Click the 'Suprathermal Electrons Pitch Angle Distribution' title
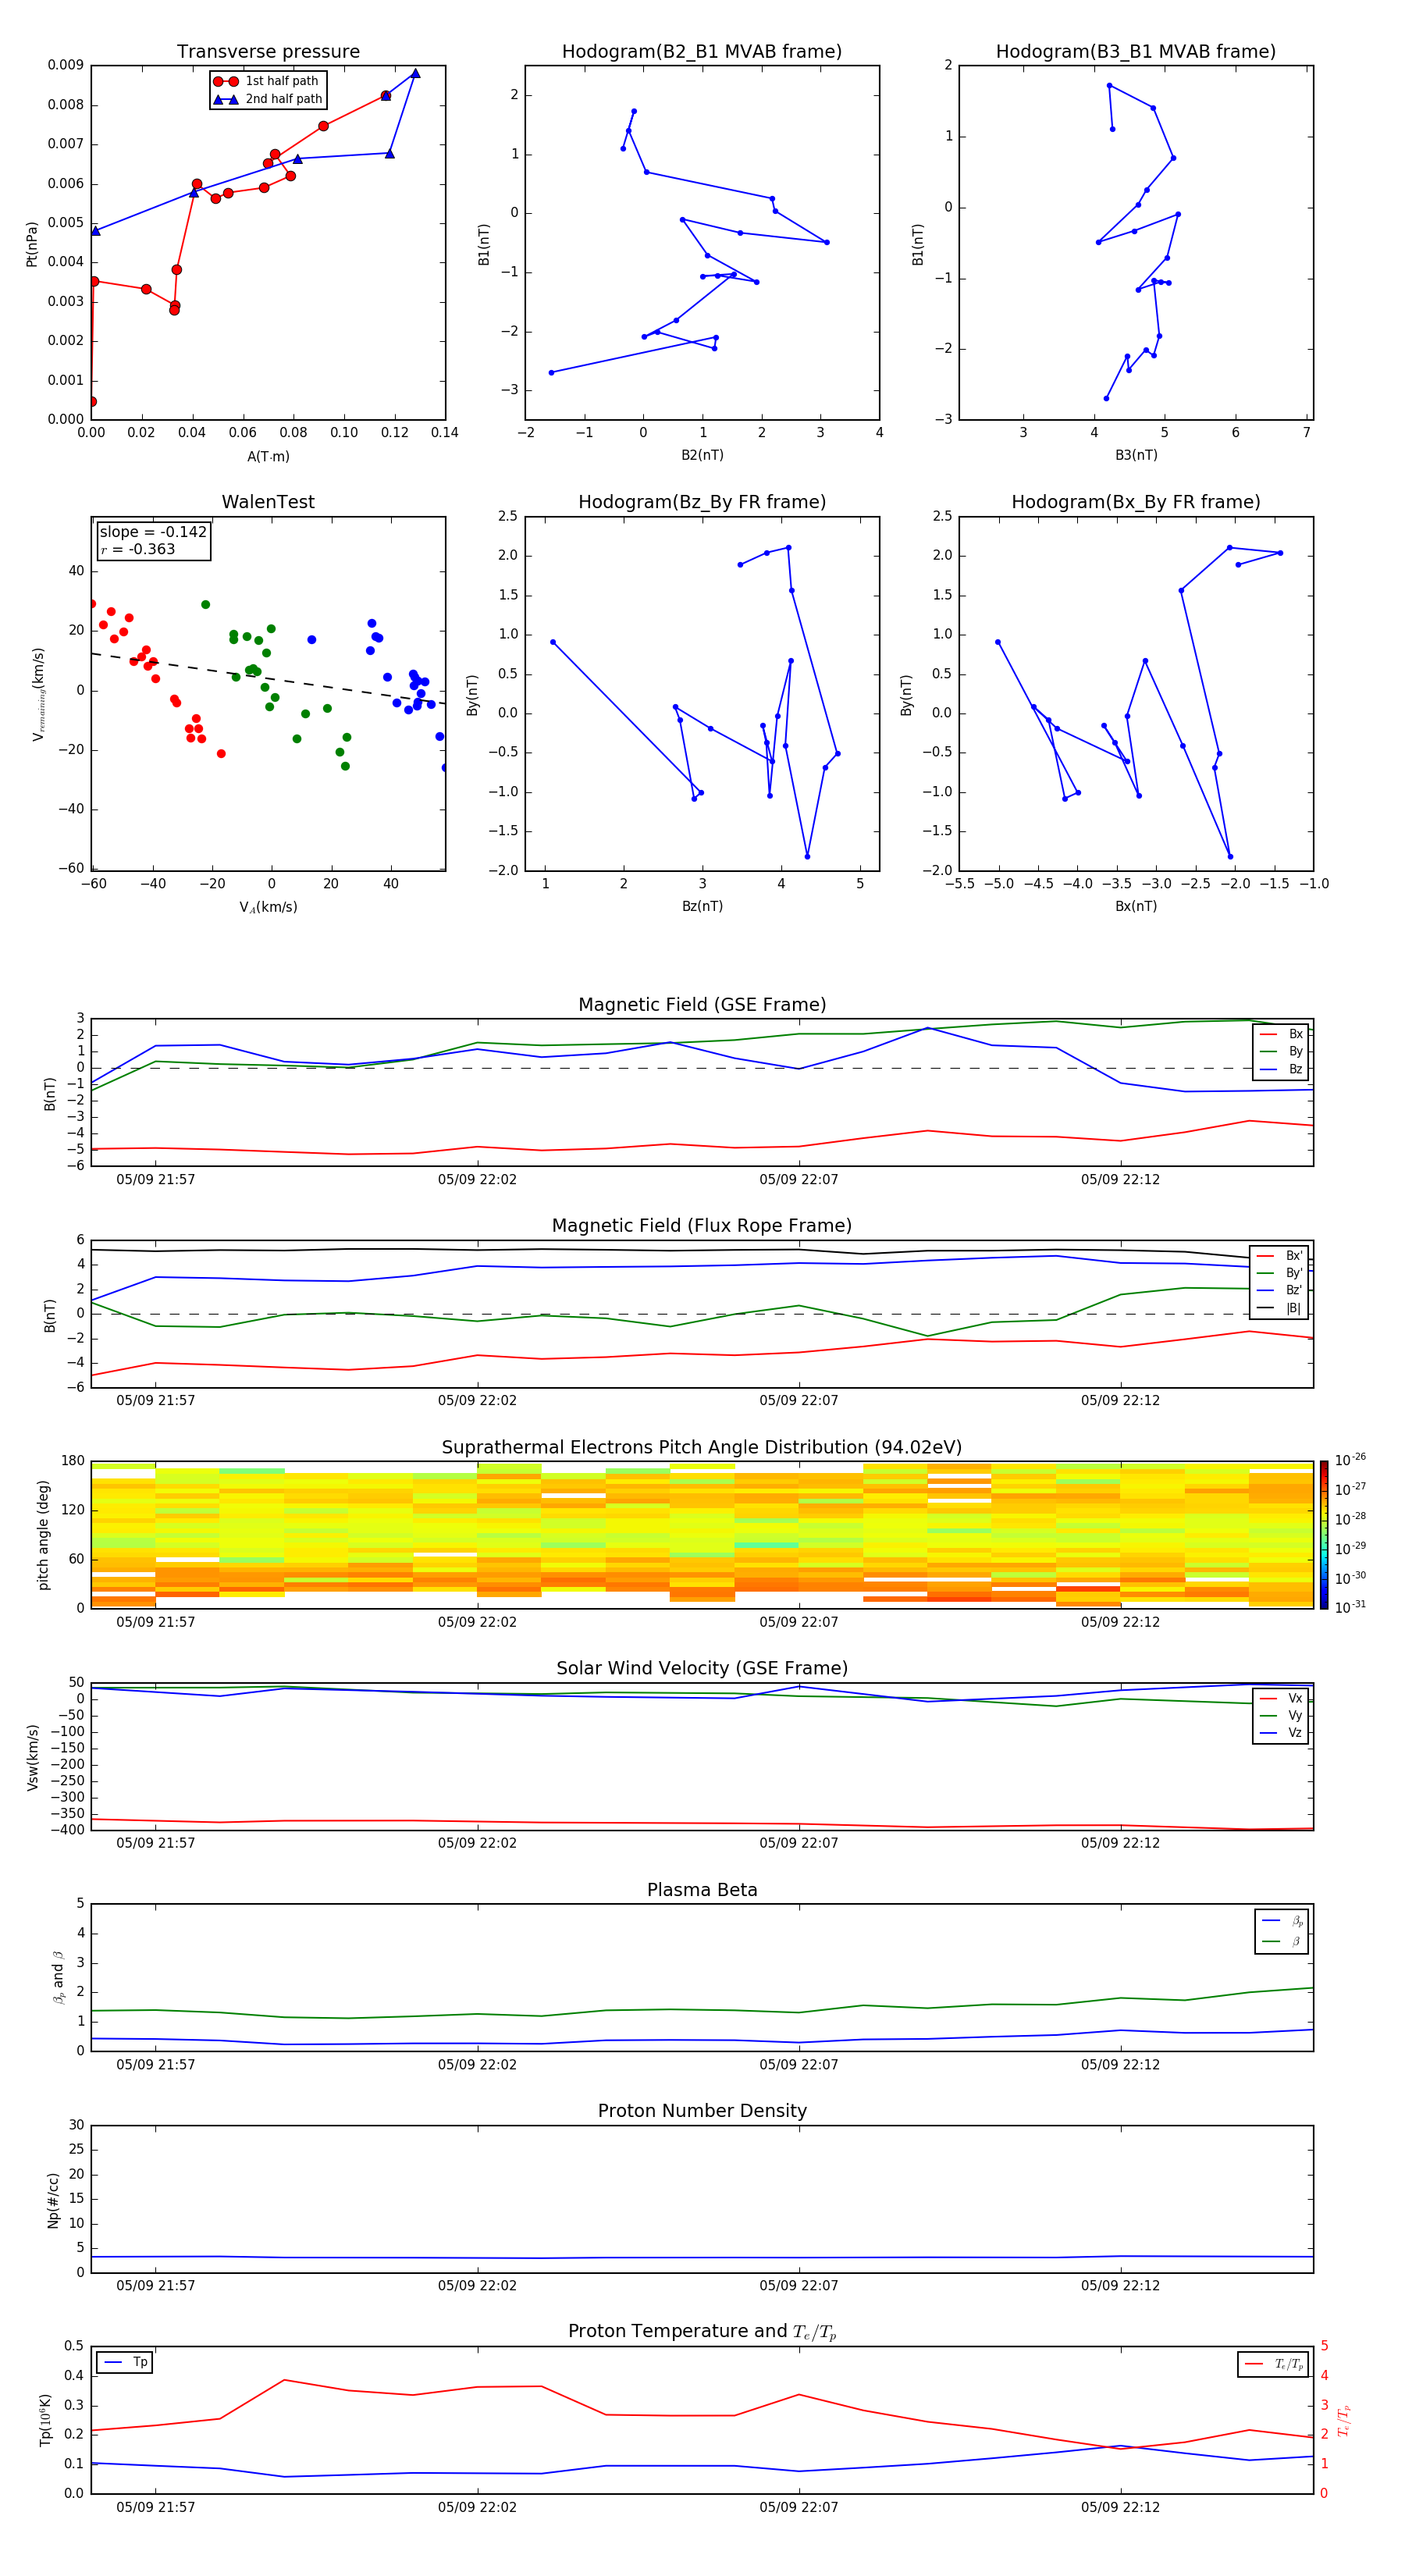 702,1447
